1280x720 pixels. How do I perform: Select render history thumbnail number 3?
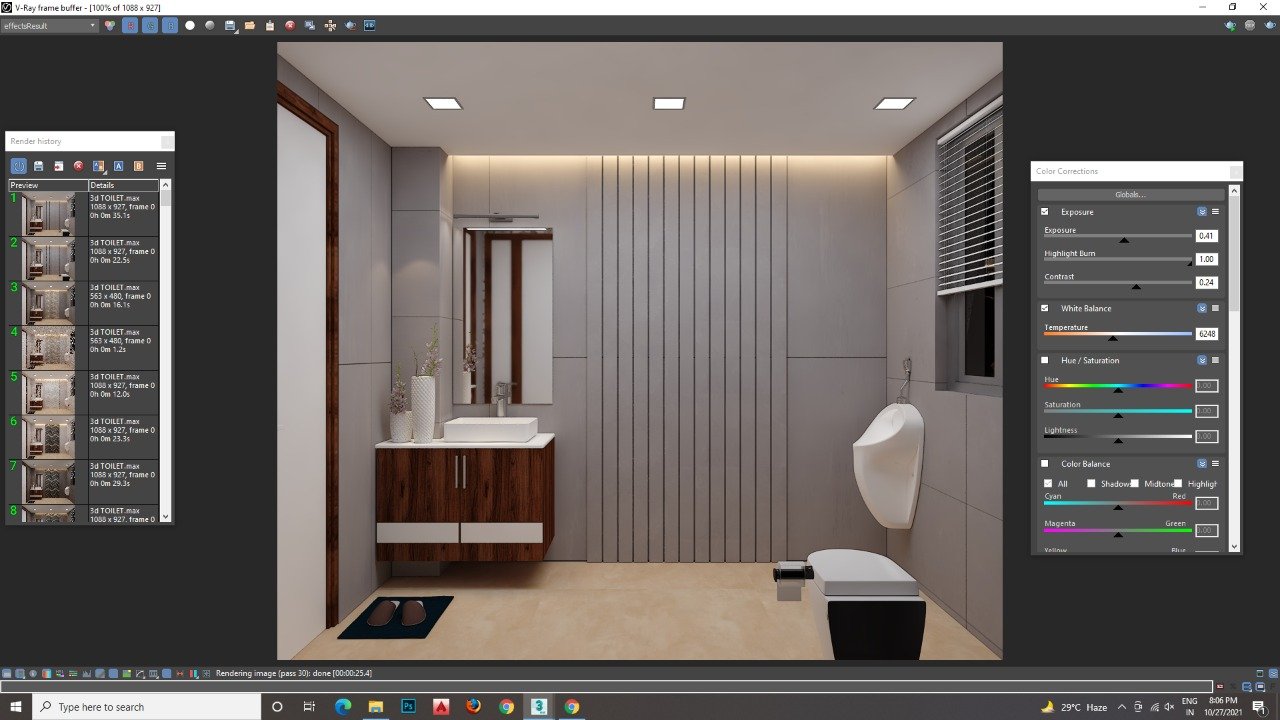tap(48, 302)
